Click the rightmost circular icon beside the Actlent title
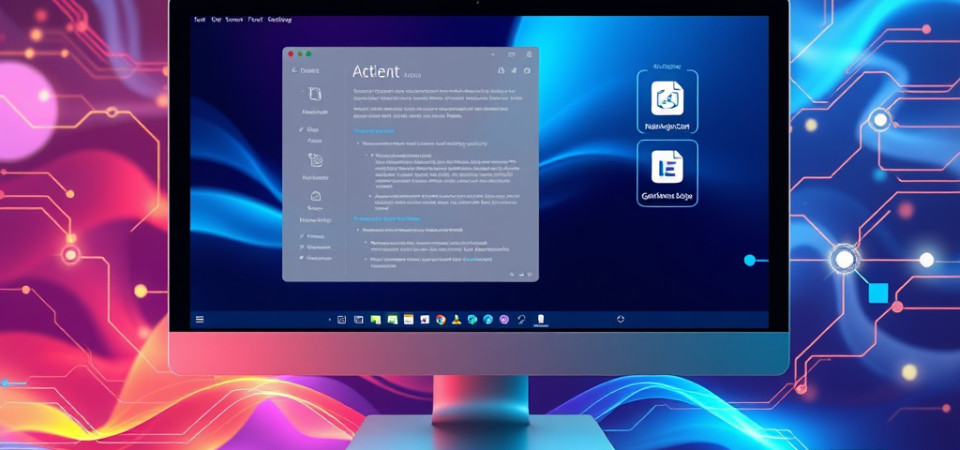Viewport: 960px width, 450px height. tap(527, 70)
